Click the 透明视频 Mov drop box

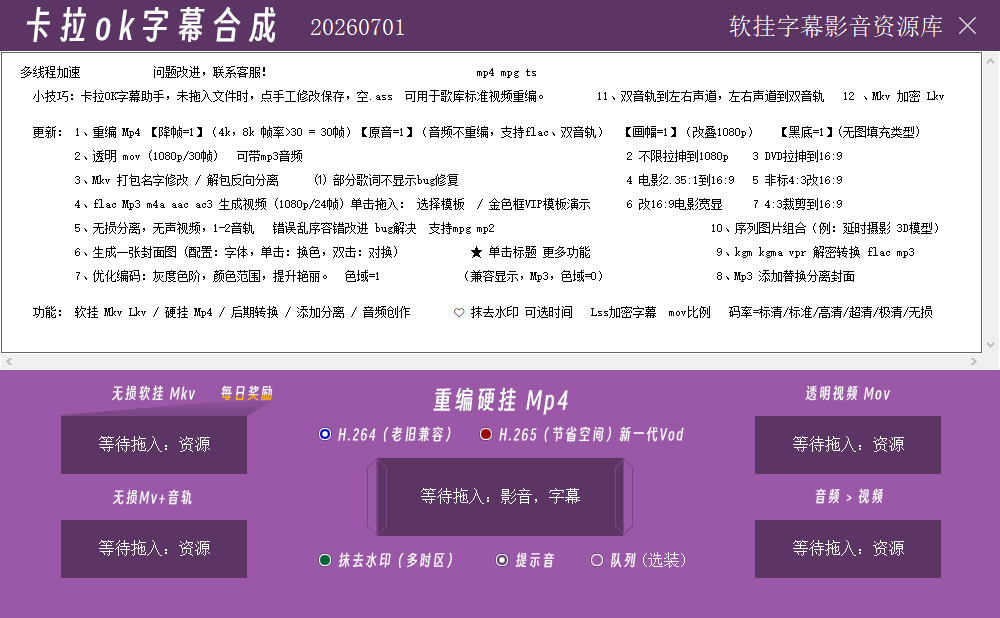(x=848, y=445)
